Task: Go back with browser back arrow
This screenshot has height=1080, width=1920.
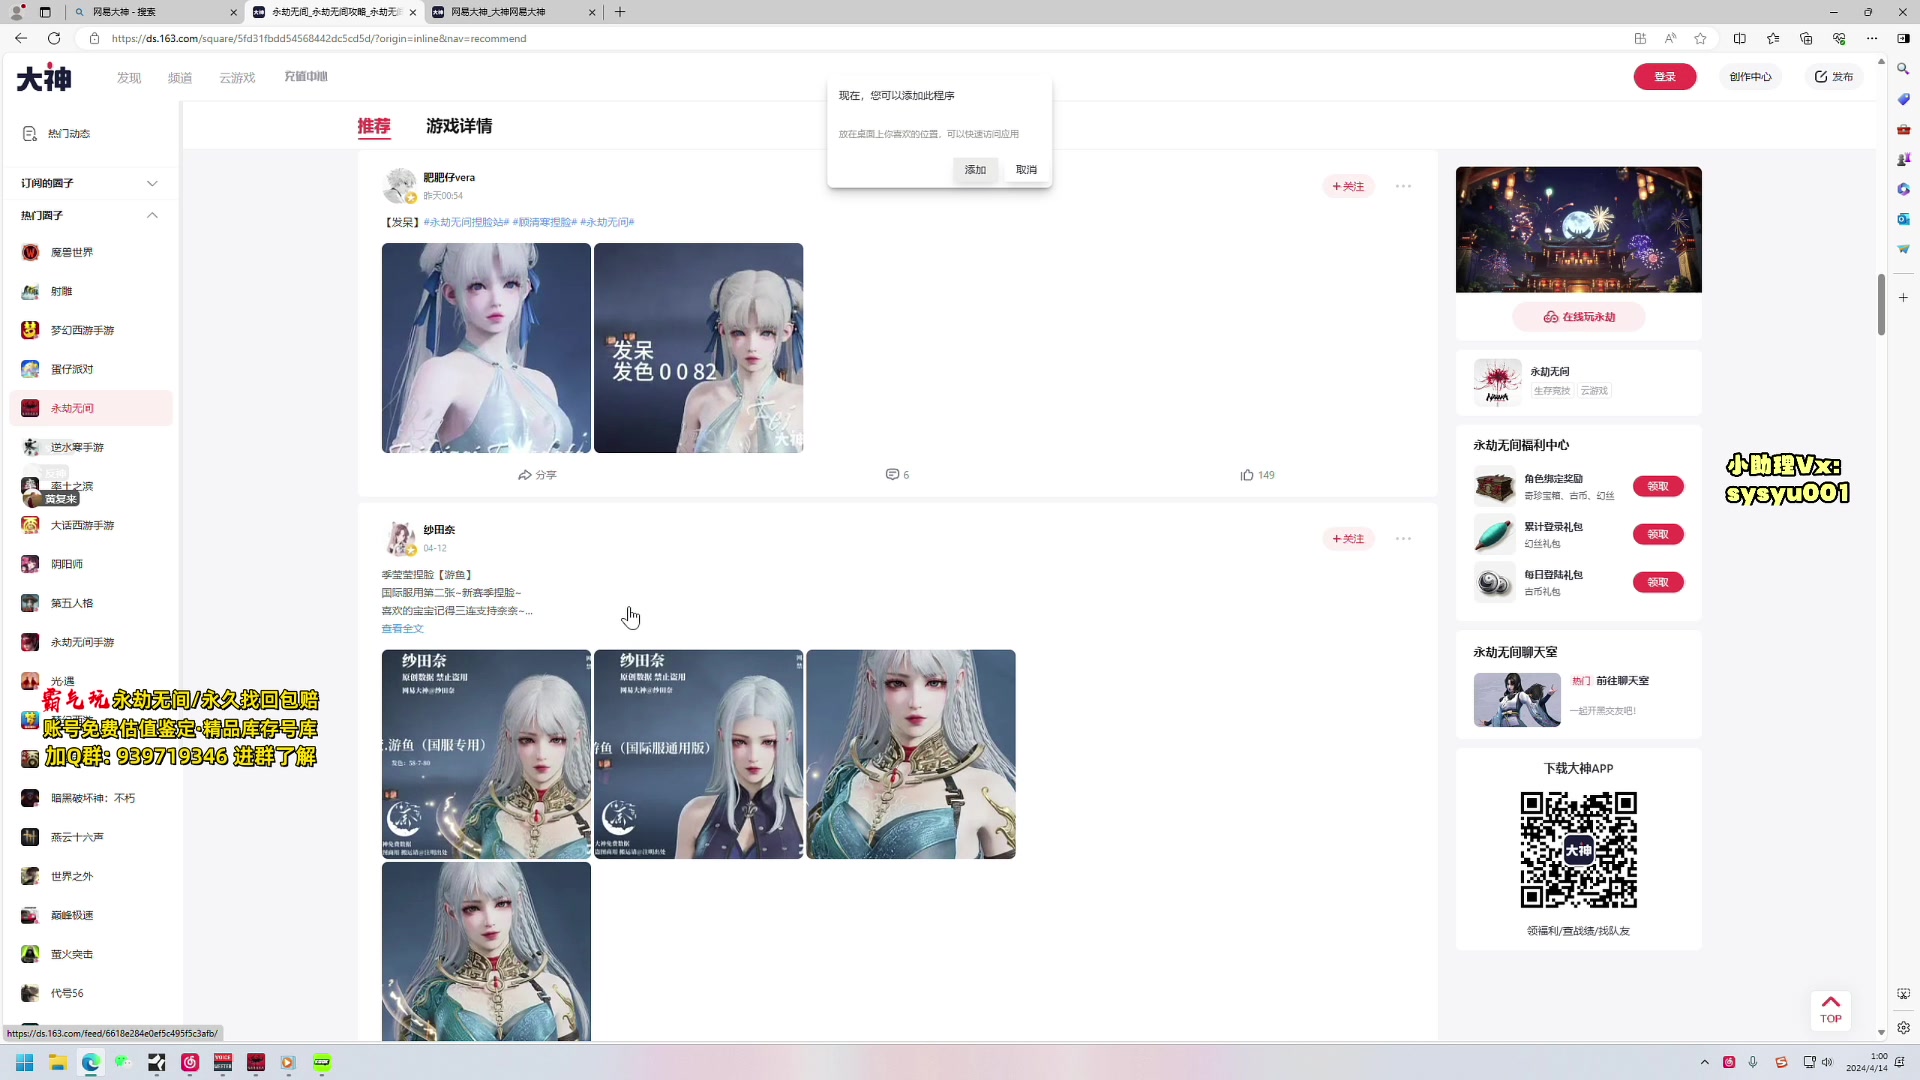Action: click(21, 38)
